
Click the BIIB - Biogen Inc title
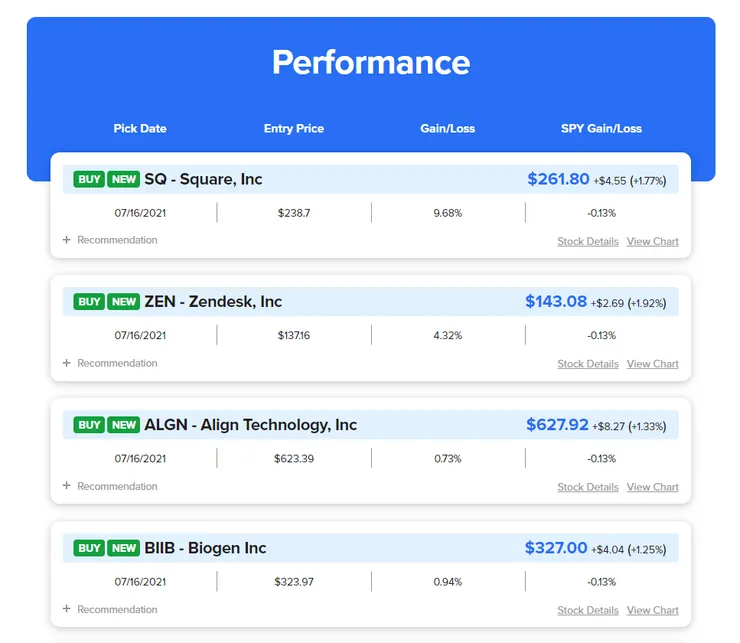click(x=205, y=548)
